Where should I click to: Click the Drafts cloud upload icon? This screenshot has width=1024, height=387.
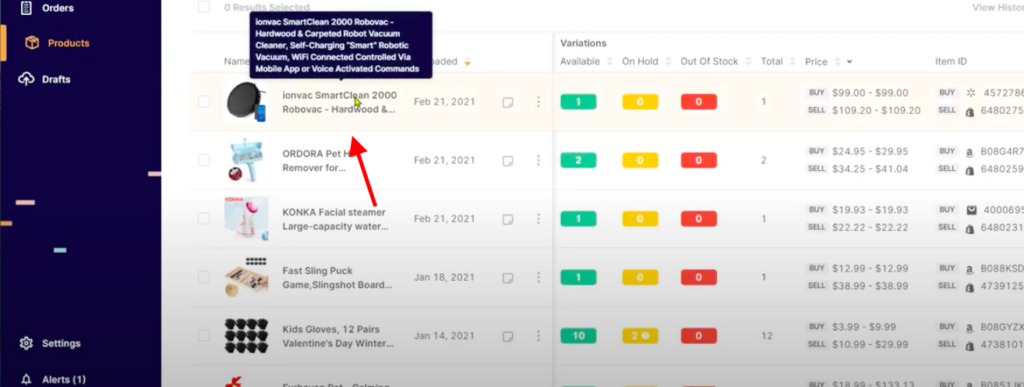pyautogui.click(x=26, y=79)
